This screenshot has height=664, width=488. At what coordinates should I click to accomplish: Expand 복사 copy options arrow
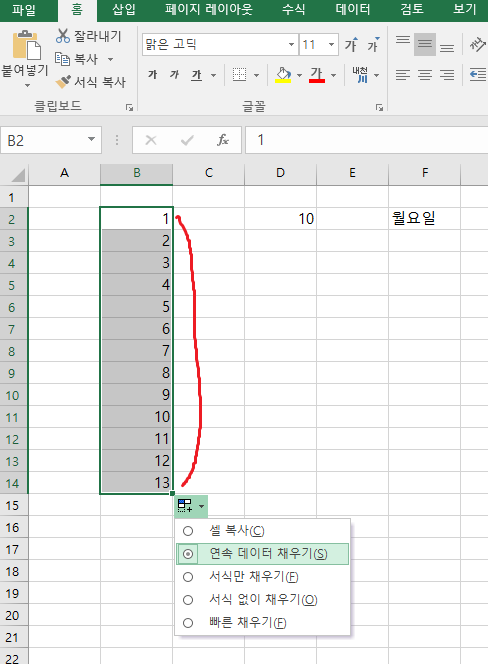coord(111,59)
